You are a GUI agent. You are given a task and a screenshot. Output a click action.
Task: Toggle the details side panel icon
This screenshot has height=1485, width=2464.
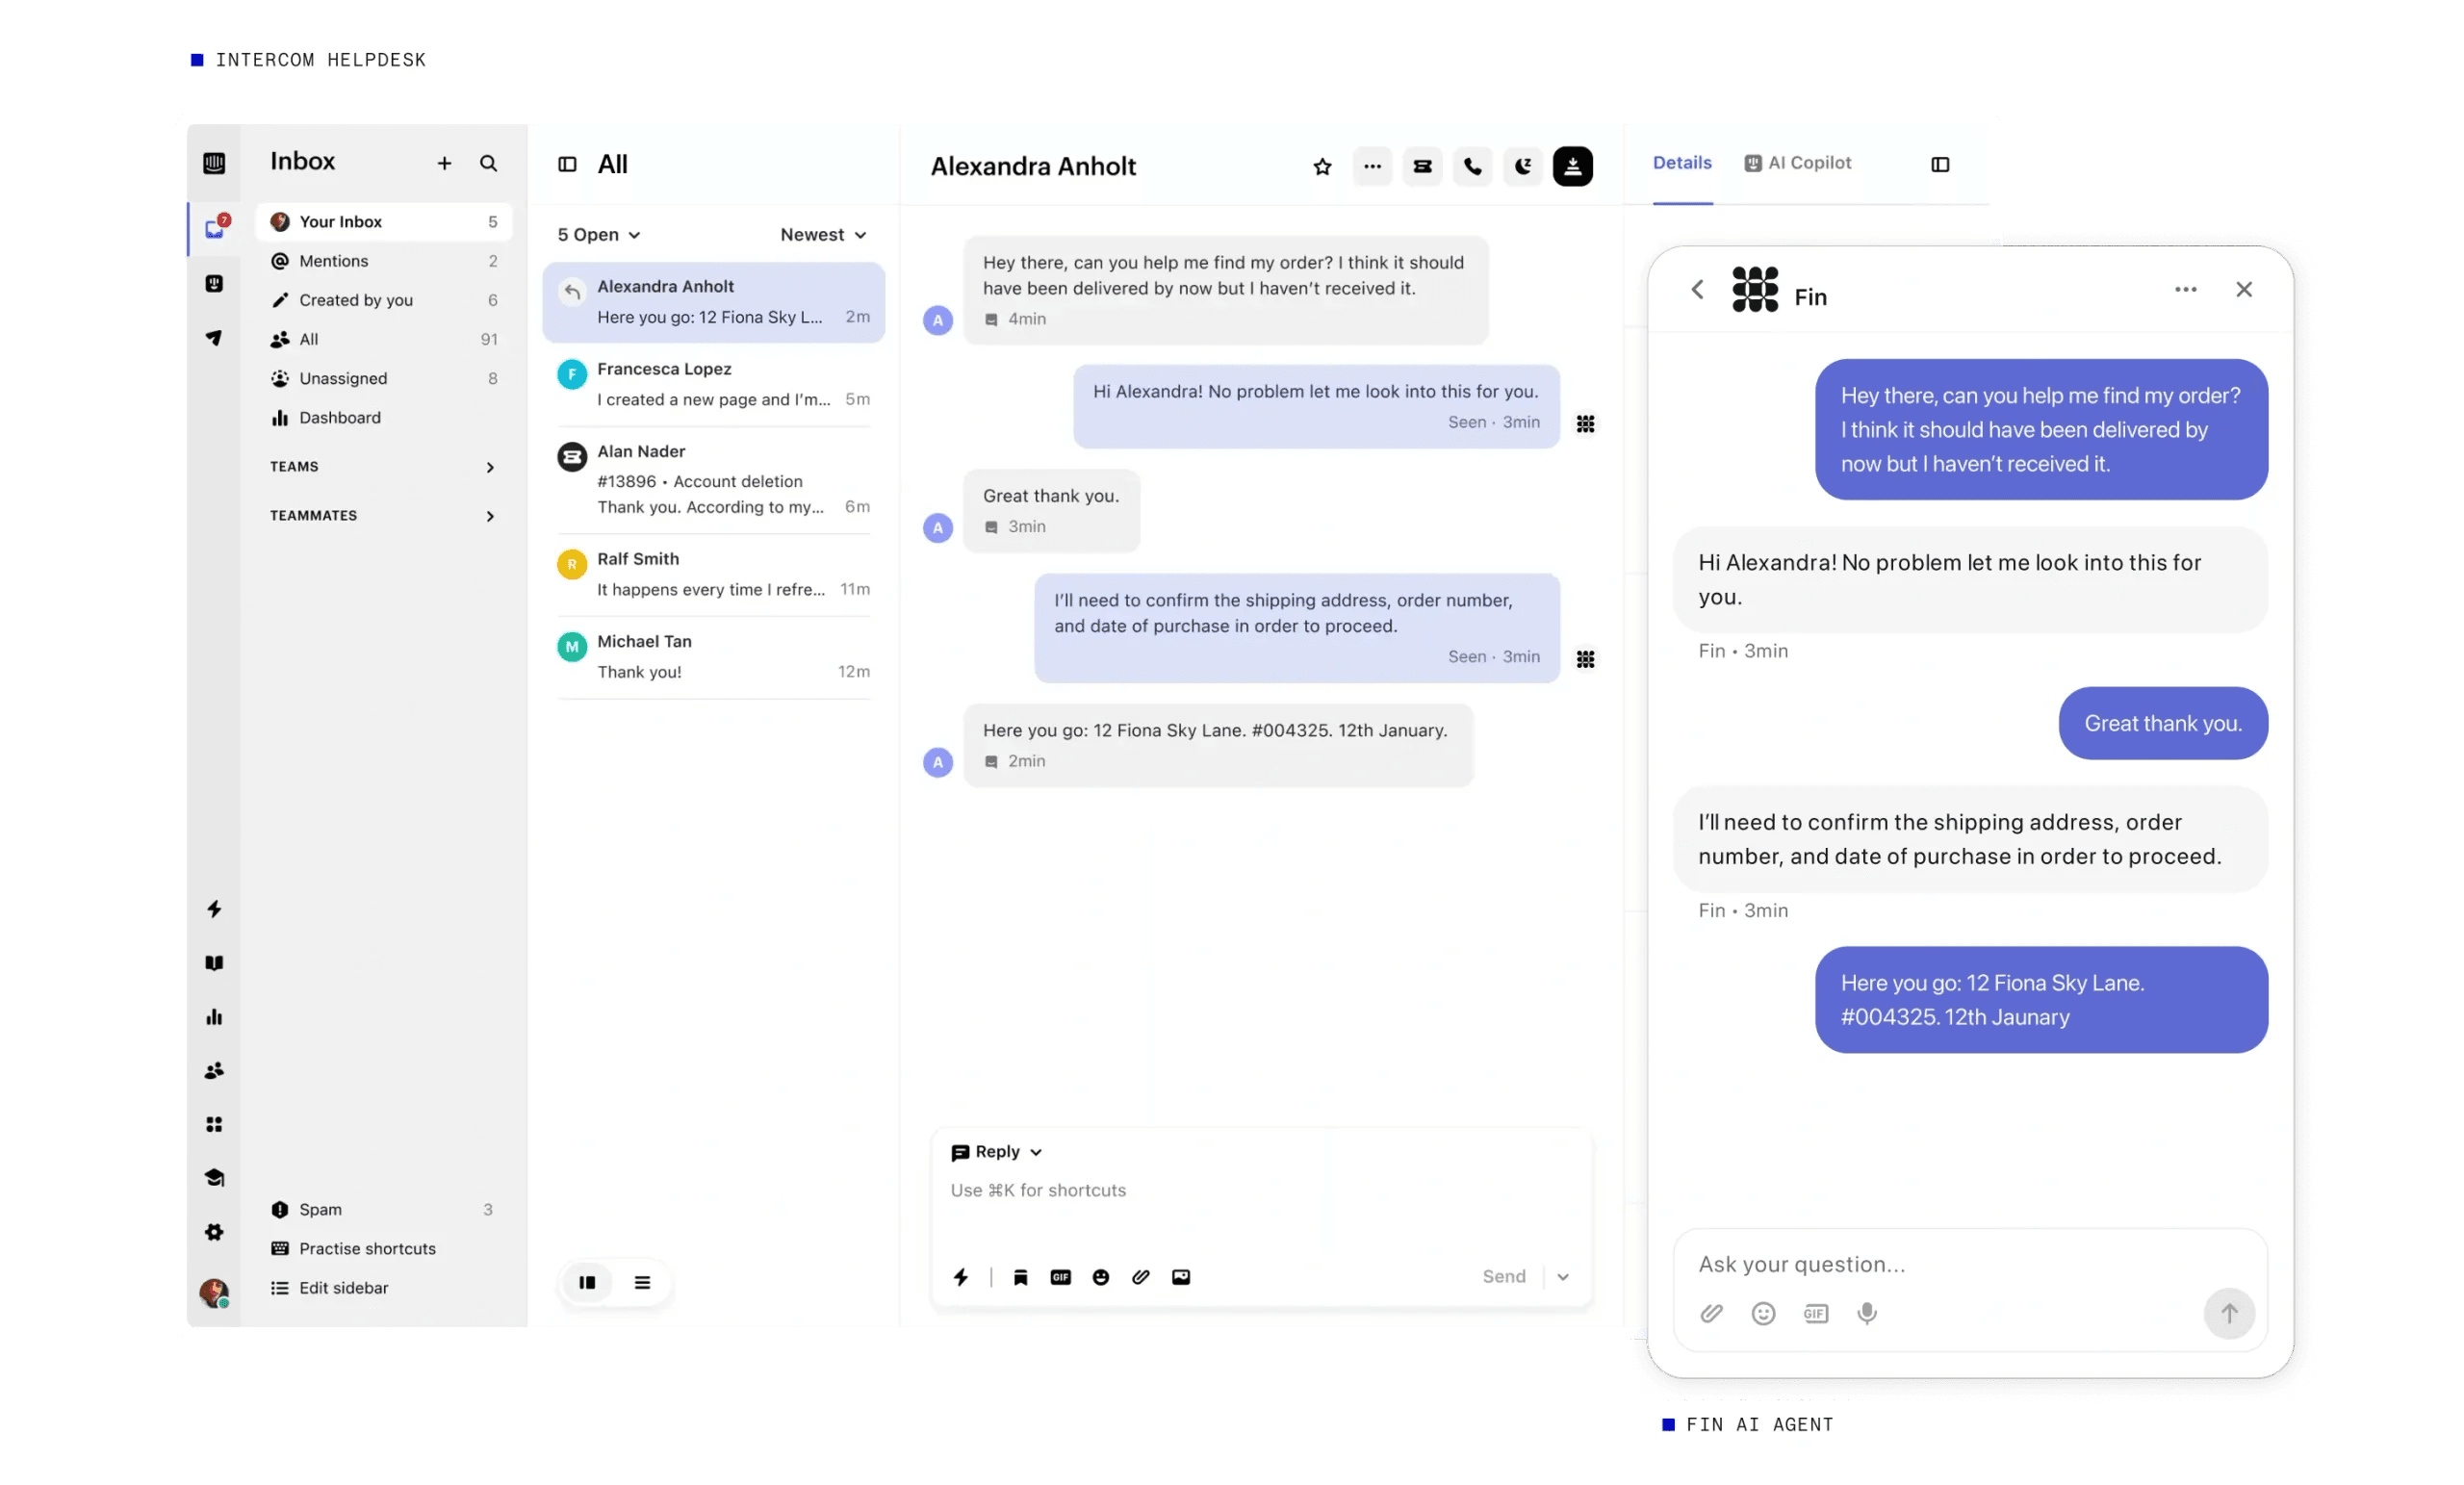1939,164
